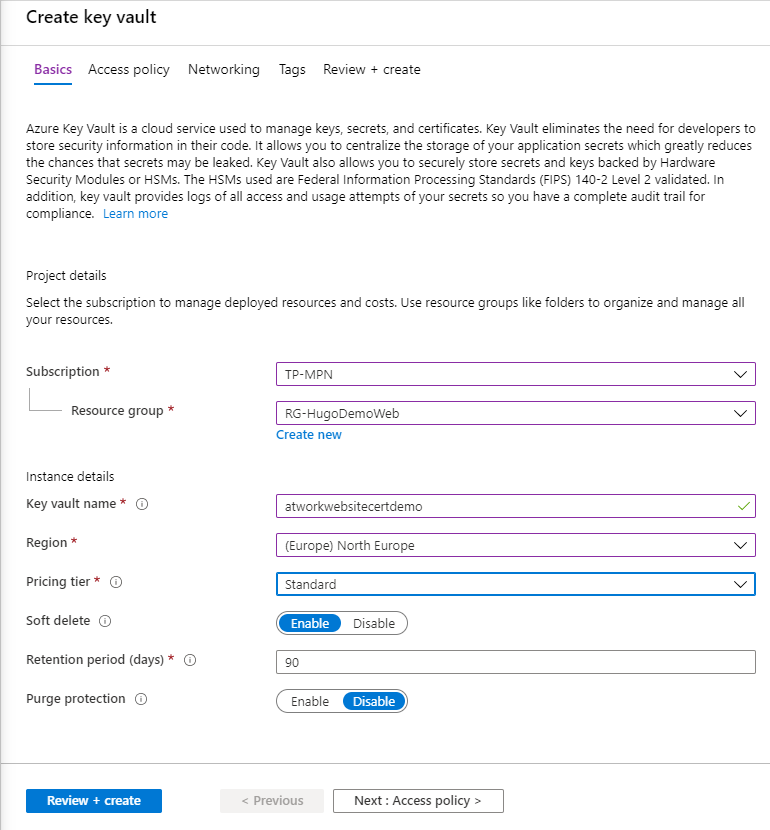The height and width of the screenshot is (830, 770).
Task: Open the Pricing tier dropdown showing Standard
Action: coord(515,584)
